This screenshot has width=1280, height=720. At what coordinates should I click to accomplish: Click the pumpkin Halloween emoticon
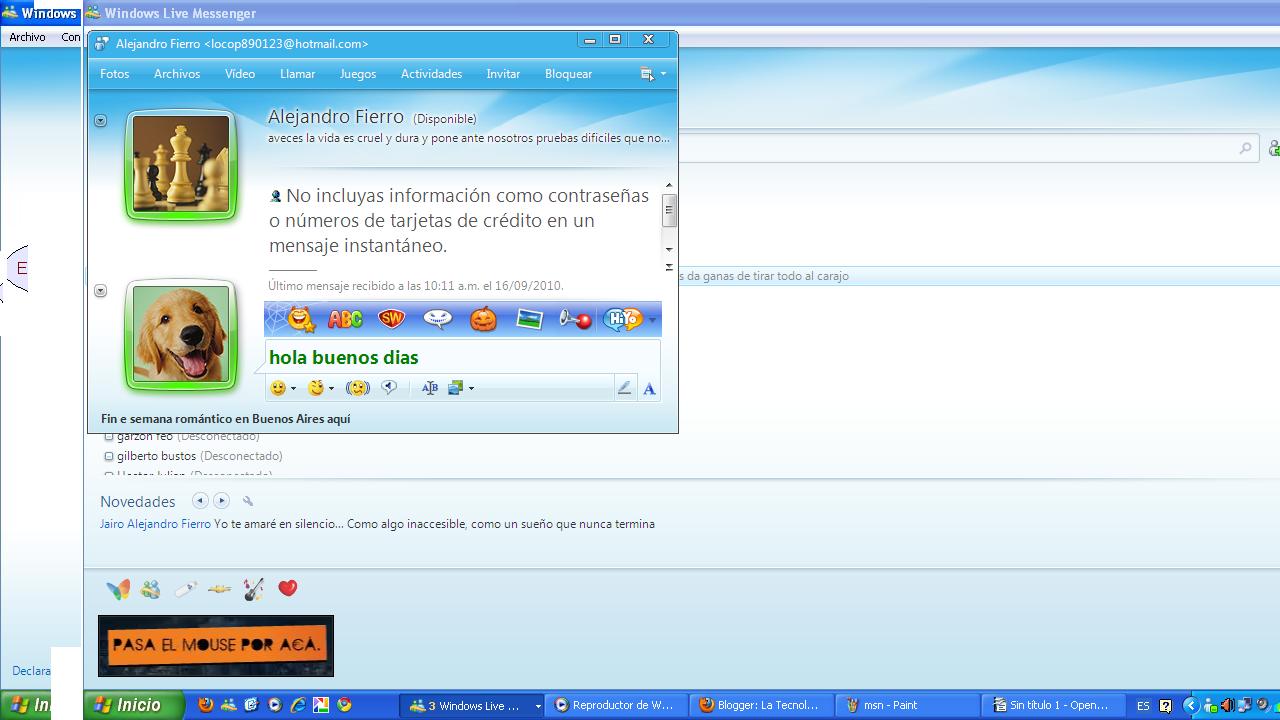click(482, 318)
